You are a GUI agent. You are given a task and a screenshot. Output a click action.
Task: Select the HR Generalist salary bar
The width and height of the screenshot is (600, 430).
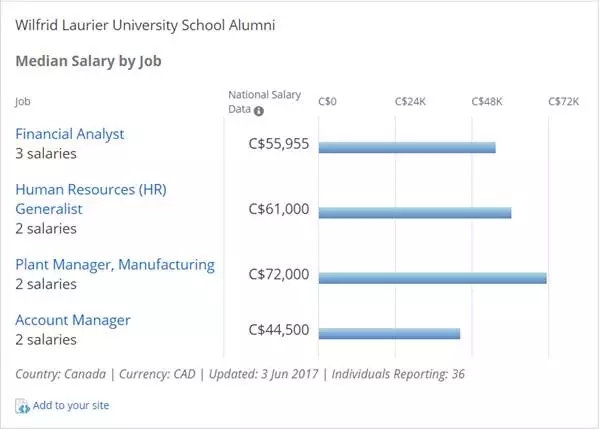tap(415, 212)
